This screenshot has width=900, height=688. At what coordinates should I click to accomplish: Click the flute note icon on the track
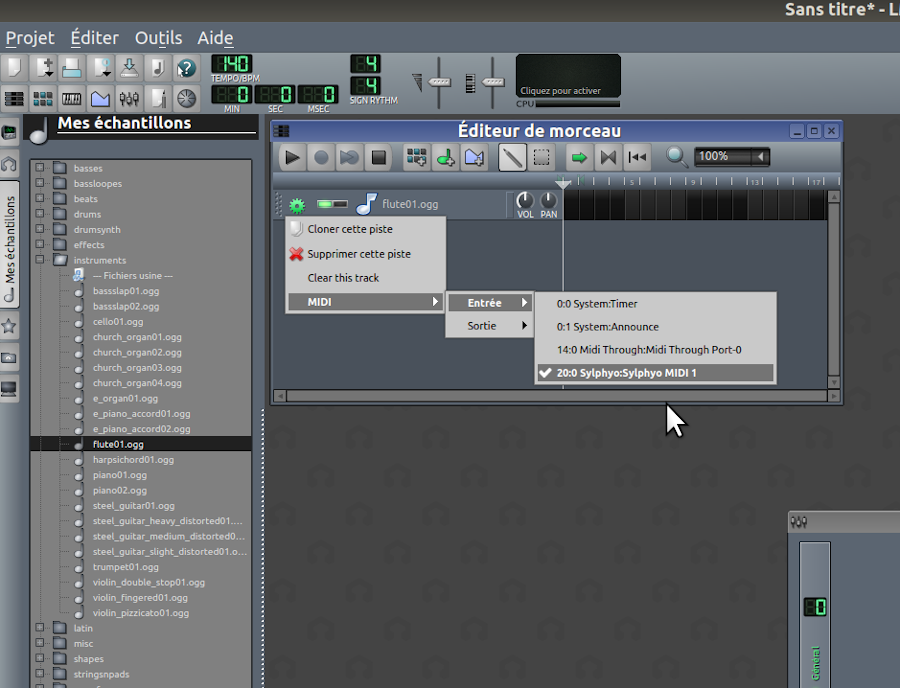(x=368, y=203)
